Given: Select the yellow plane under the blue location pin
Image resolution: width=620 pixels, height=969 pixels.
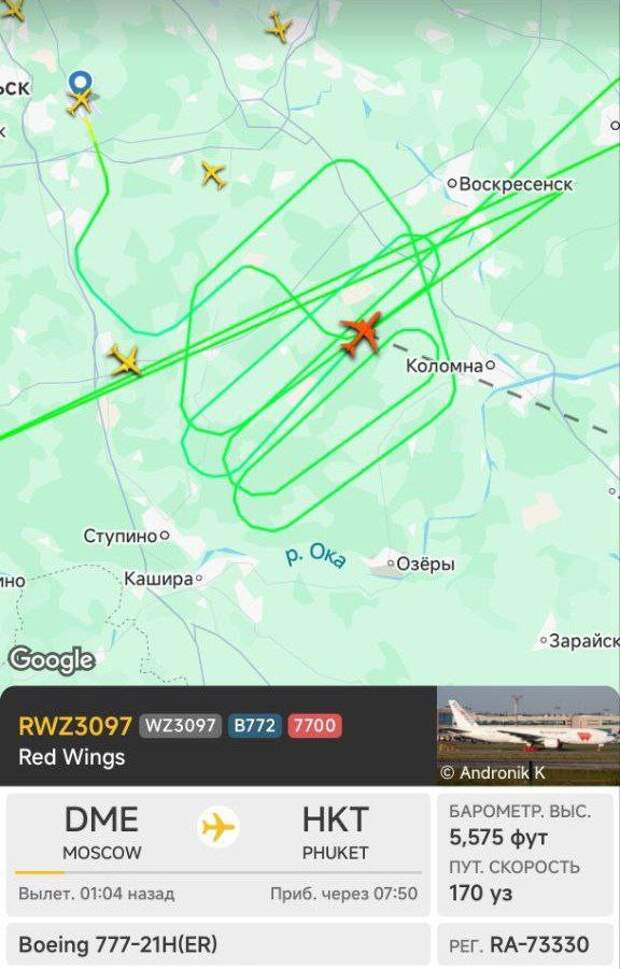Looking at the screenshot, I should coord(80,102).
